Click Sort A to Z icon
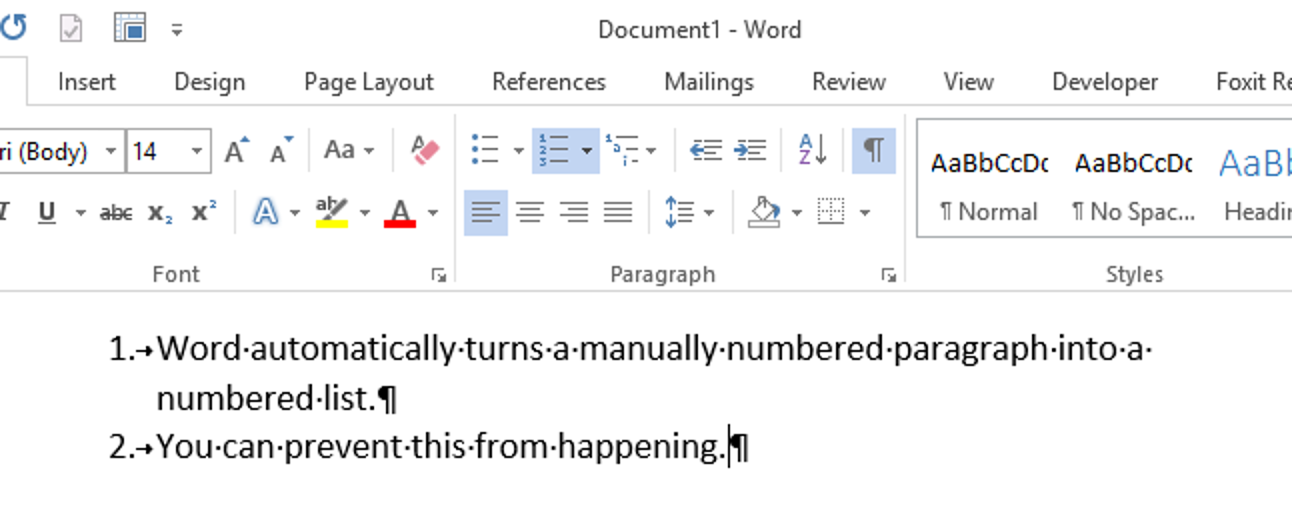This screenshot has height=524, width=1292. point(813,151)
